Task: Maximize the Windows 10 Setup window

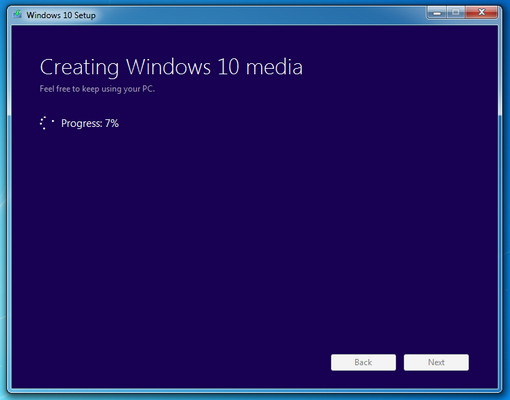Action: pos(456,13)
